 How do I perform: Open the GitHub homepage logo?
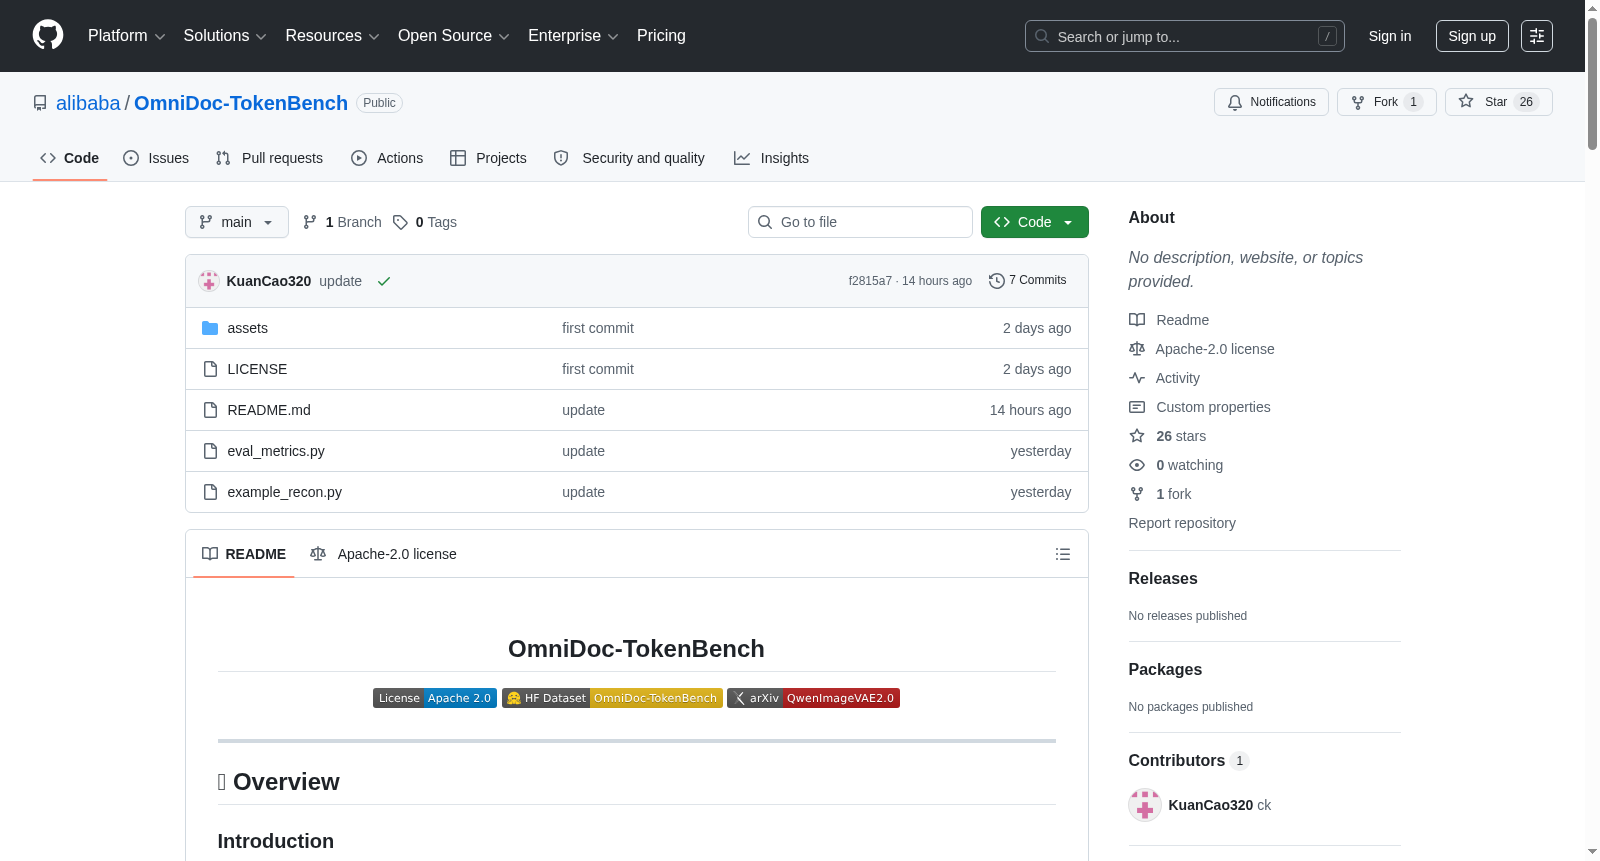pos(48,36)
